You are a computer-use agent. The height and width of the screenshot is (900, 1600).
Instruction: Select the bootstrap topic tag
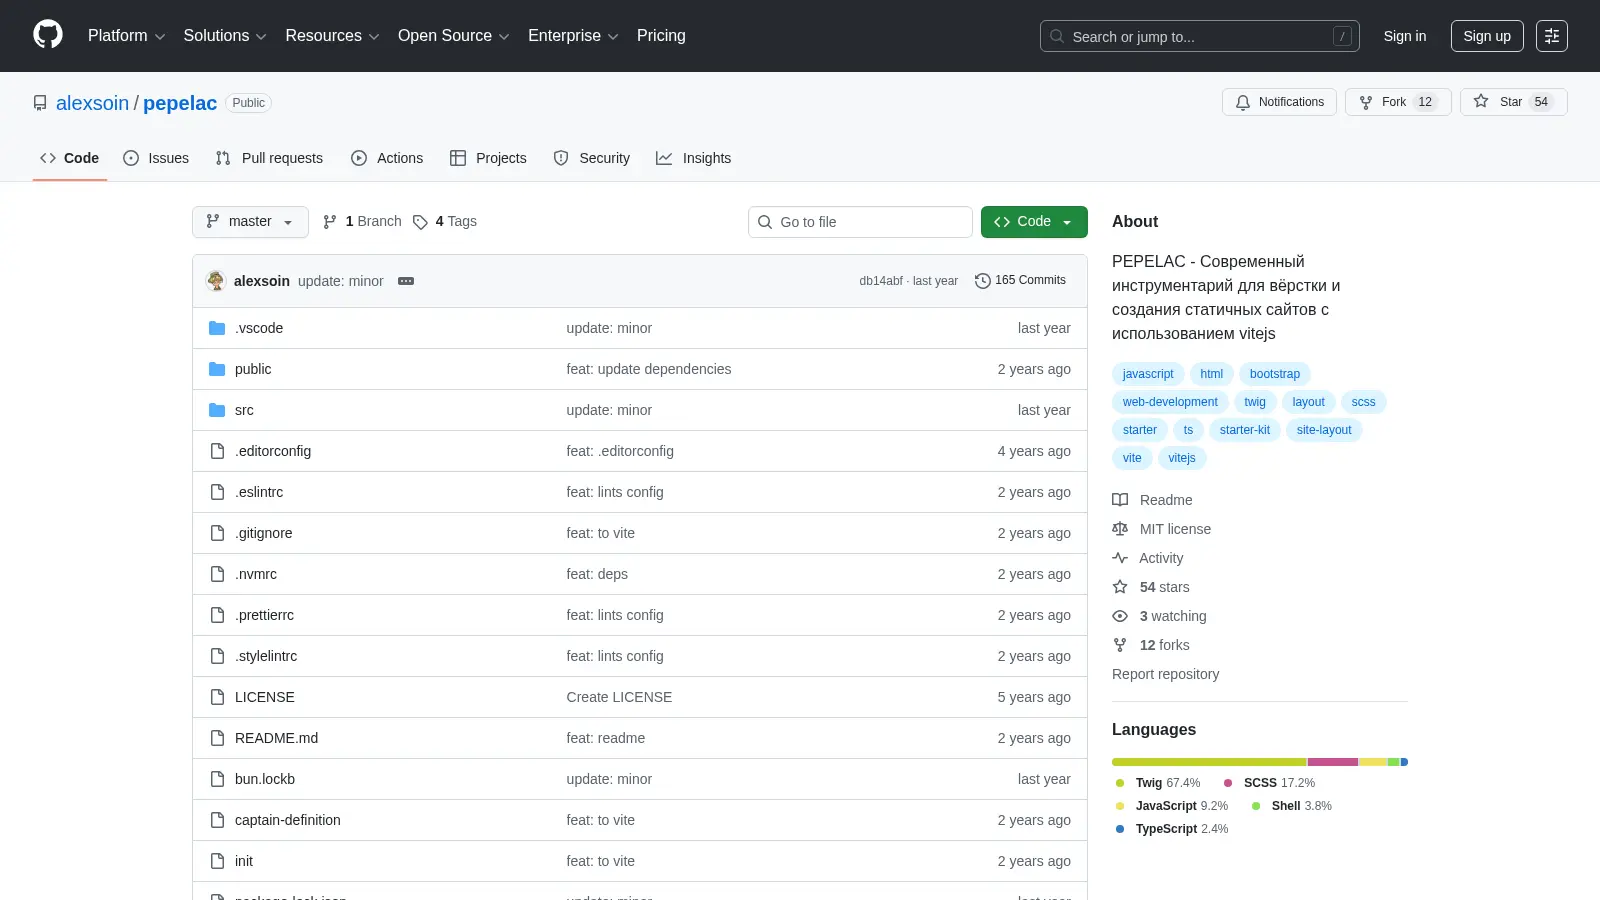[x=1275, y=374]
